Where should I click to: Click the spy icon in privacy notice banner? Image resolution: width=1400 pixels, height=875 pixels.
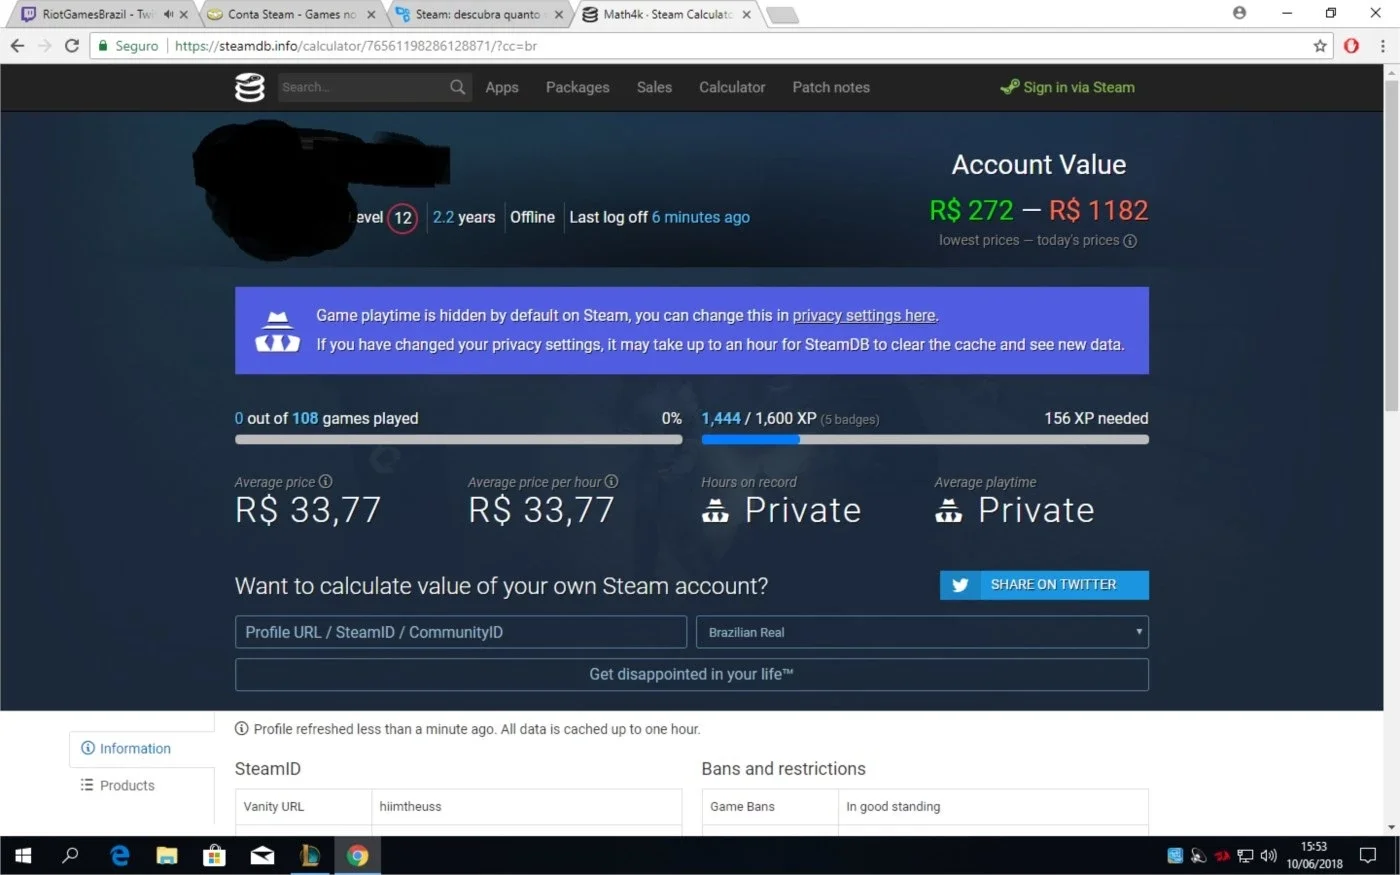277,332
